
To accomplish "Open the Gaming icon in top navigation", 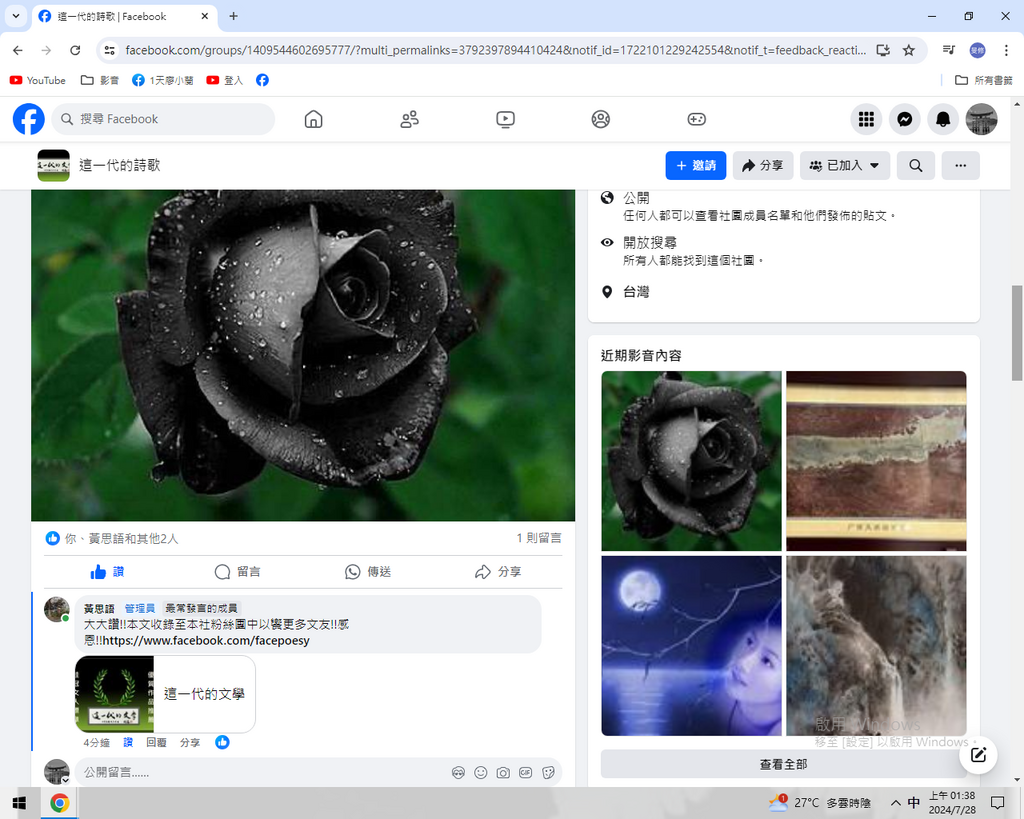I will 696,119.
